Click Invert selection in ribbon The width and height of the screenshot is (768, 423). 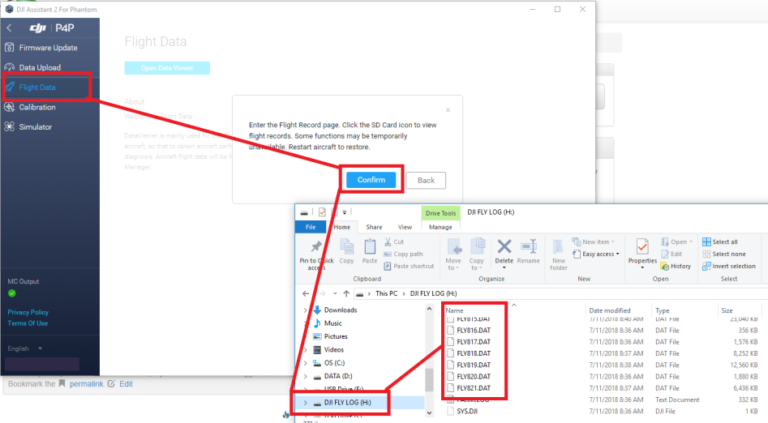pos(729,266)
